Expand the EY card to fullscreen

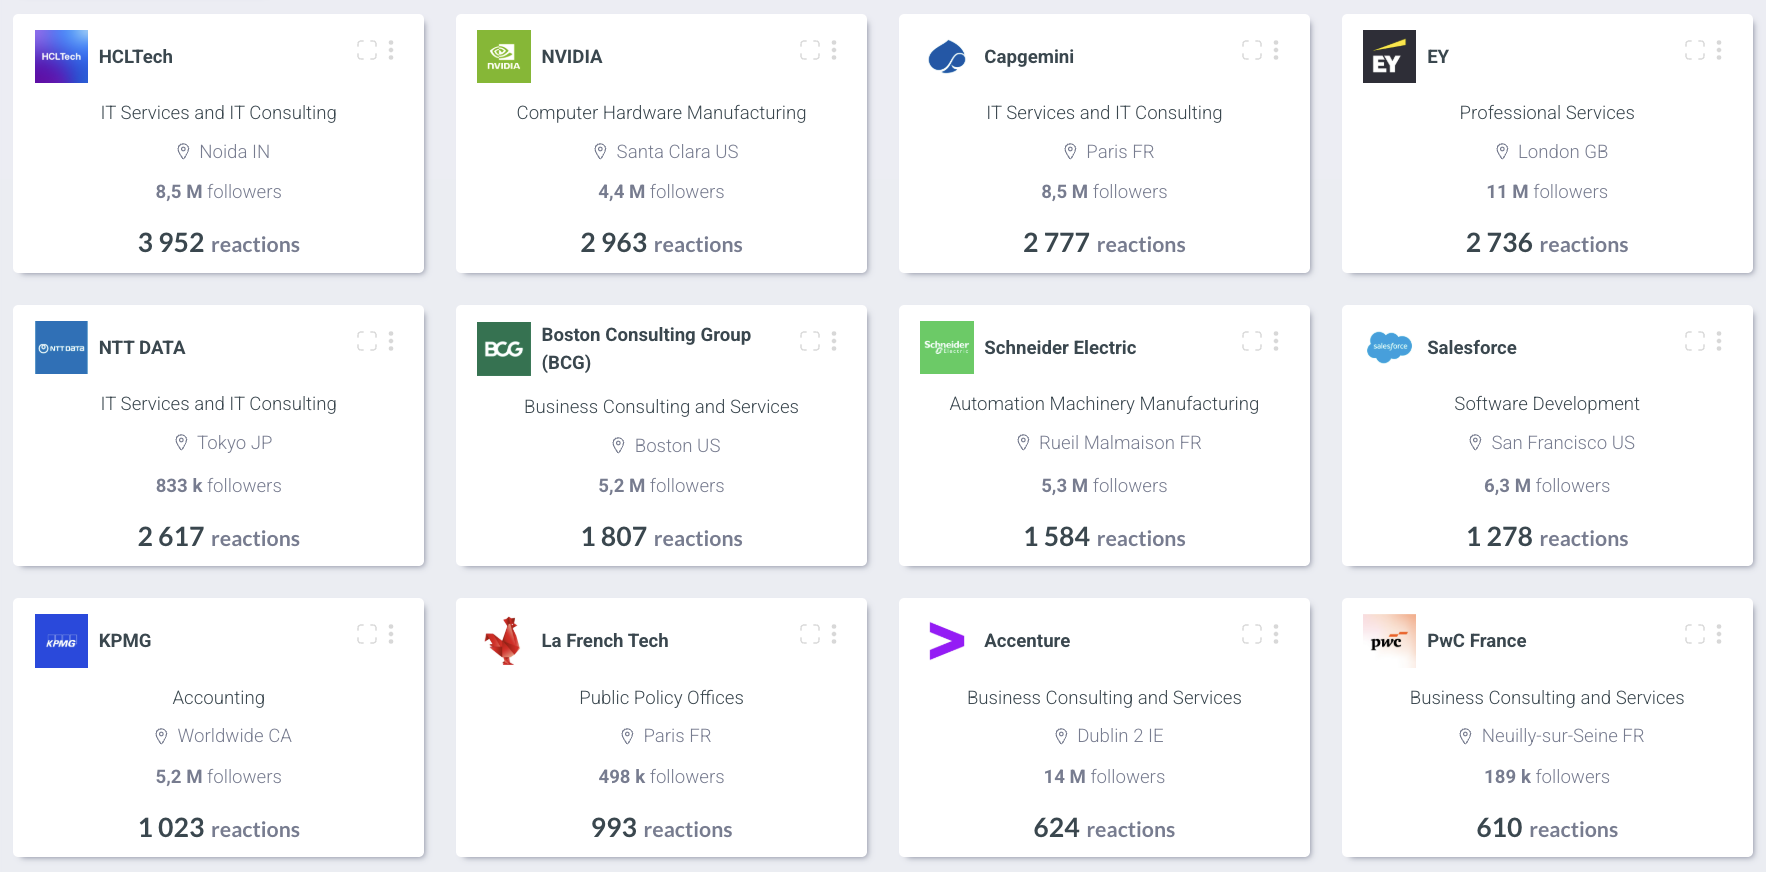point(1695,50)
